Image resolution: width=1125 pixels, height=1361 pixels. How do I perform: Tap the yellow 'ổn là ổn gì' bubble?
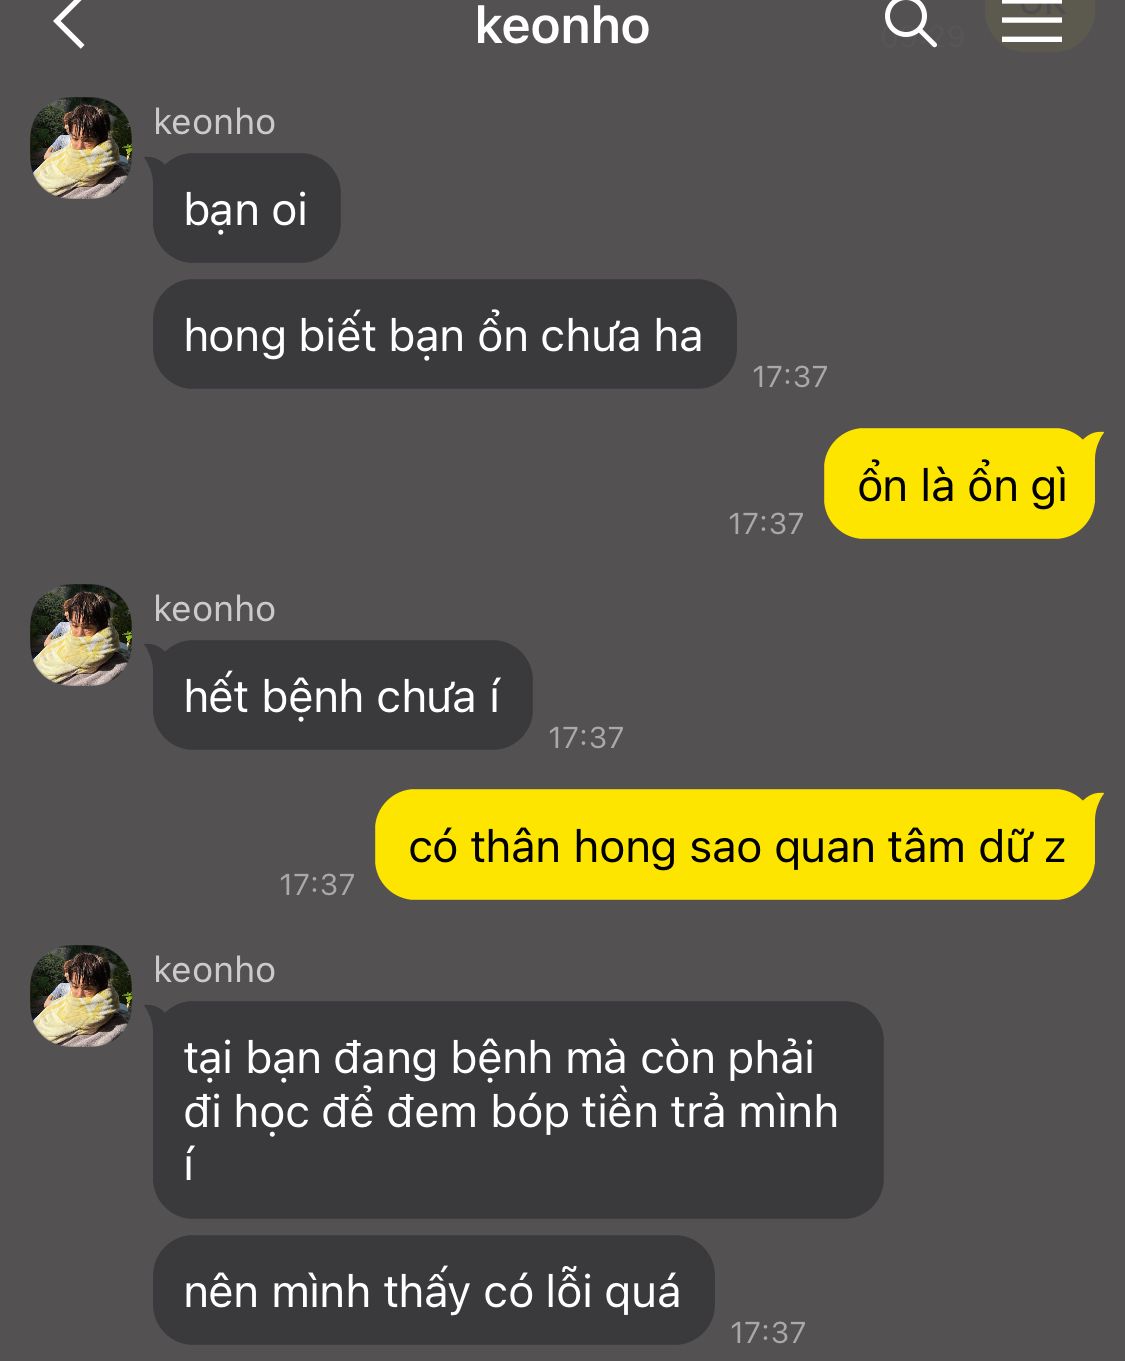click(960, 484)
